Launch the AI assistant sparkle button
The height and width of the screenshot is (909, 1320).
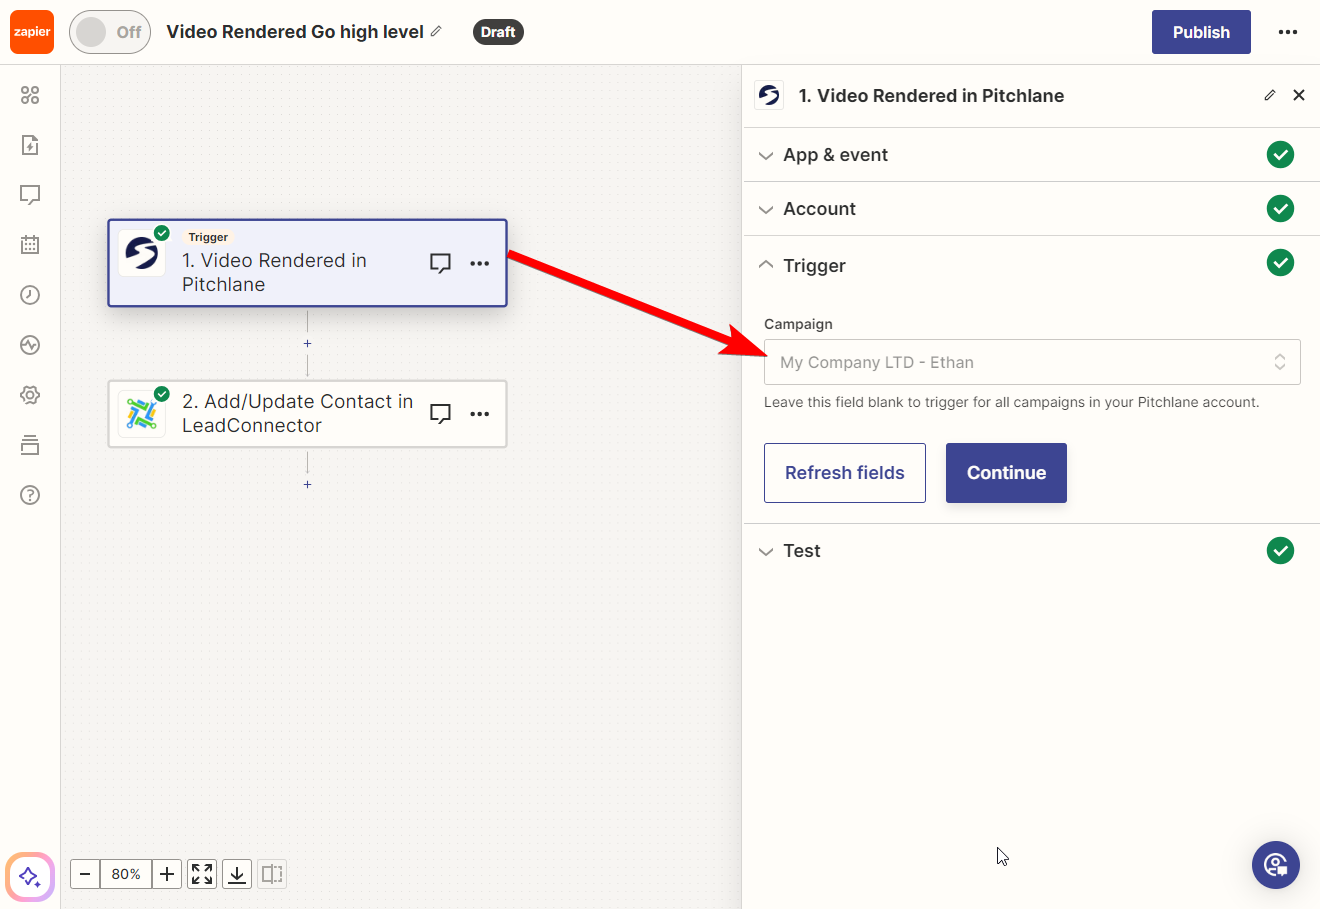[x=30, y=877]
